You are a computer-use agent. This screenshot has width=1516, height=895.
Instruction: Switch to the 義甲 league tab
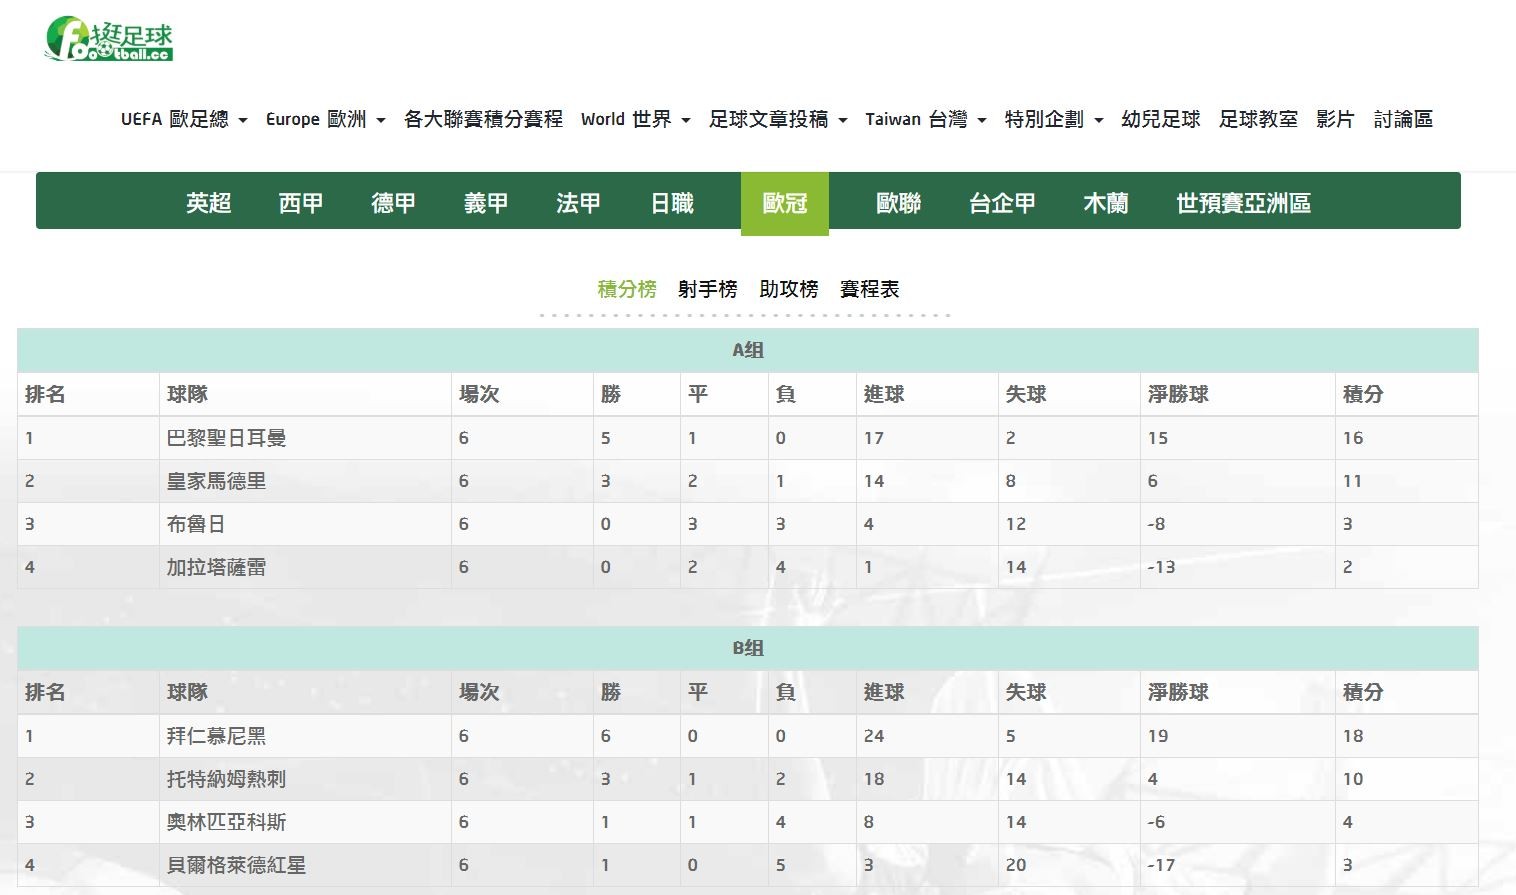click(x=486, y=203)
